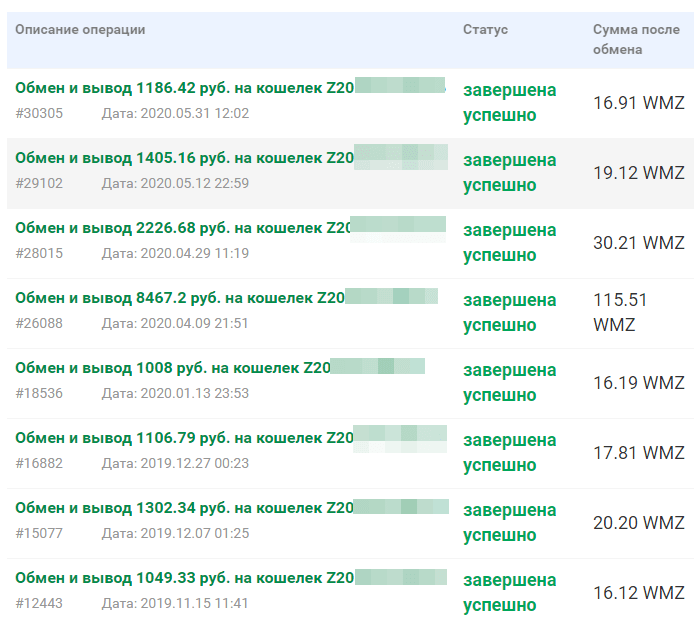Click amount 16.12 WMZ

click(x=639, y=594)
